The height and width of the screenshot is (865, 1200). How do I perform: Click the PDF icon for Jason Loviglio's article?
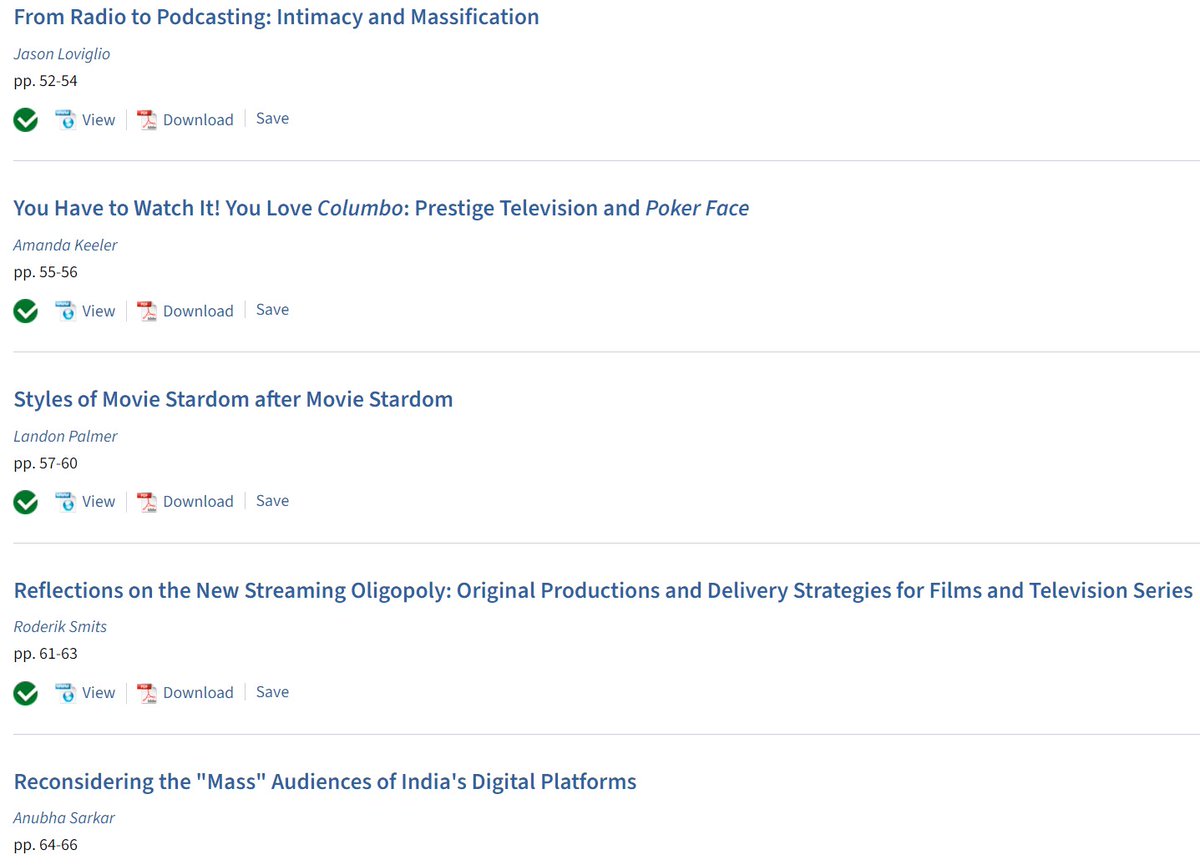pos(147,119)
